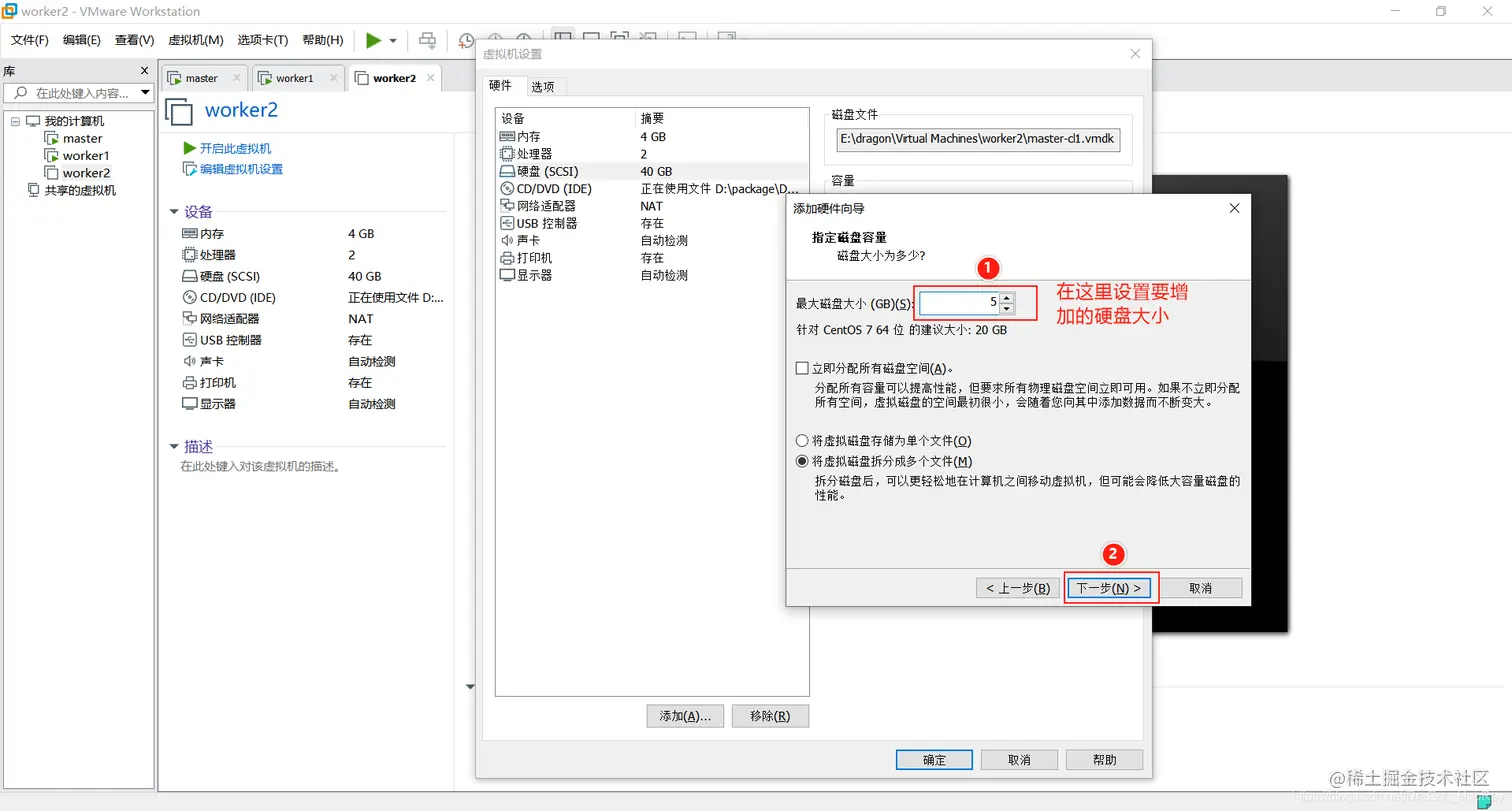Select 内存 row in settings hardware list
The height and width of the screenshot is (811, 1512).
pyautogui.click(x=651, y=137)
